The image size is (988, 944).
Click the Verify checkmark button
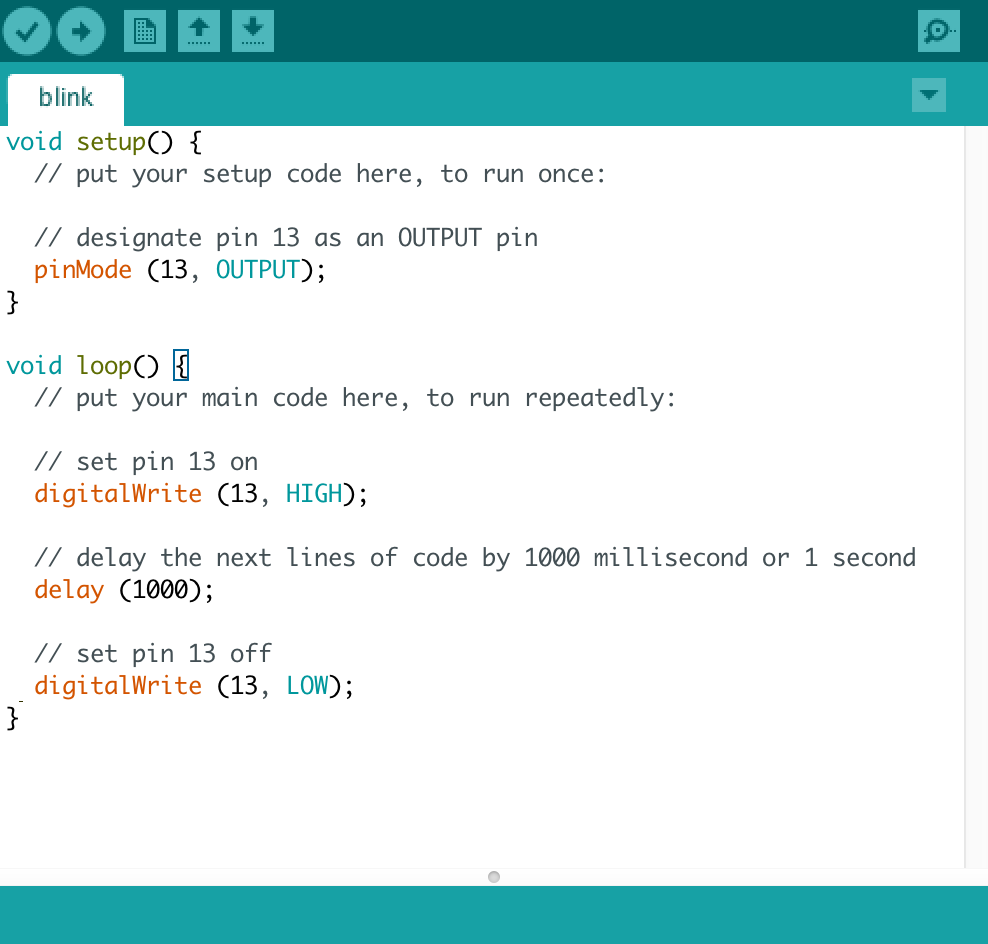[x=26, y=31]
